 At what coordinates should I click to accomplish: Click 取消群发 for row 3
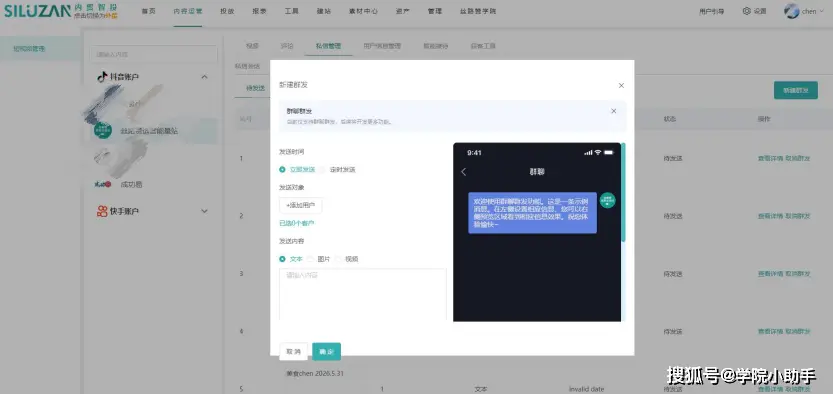click(798, 274)
